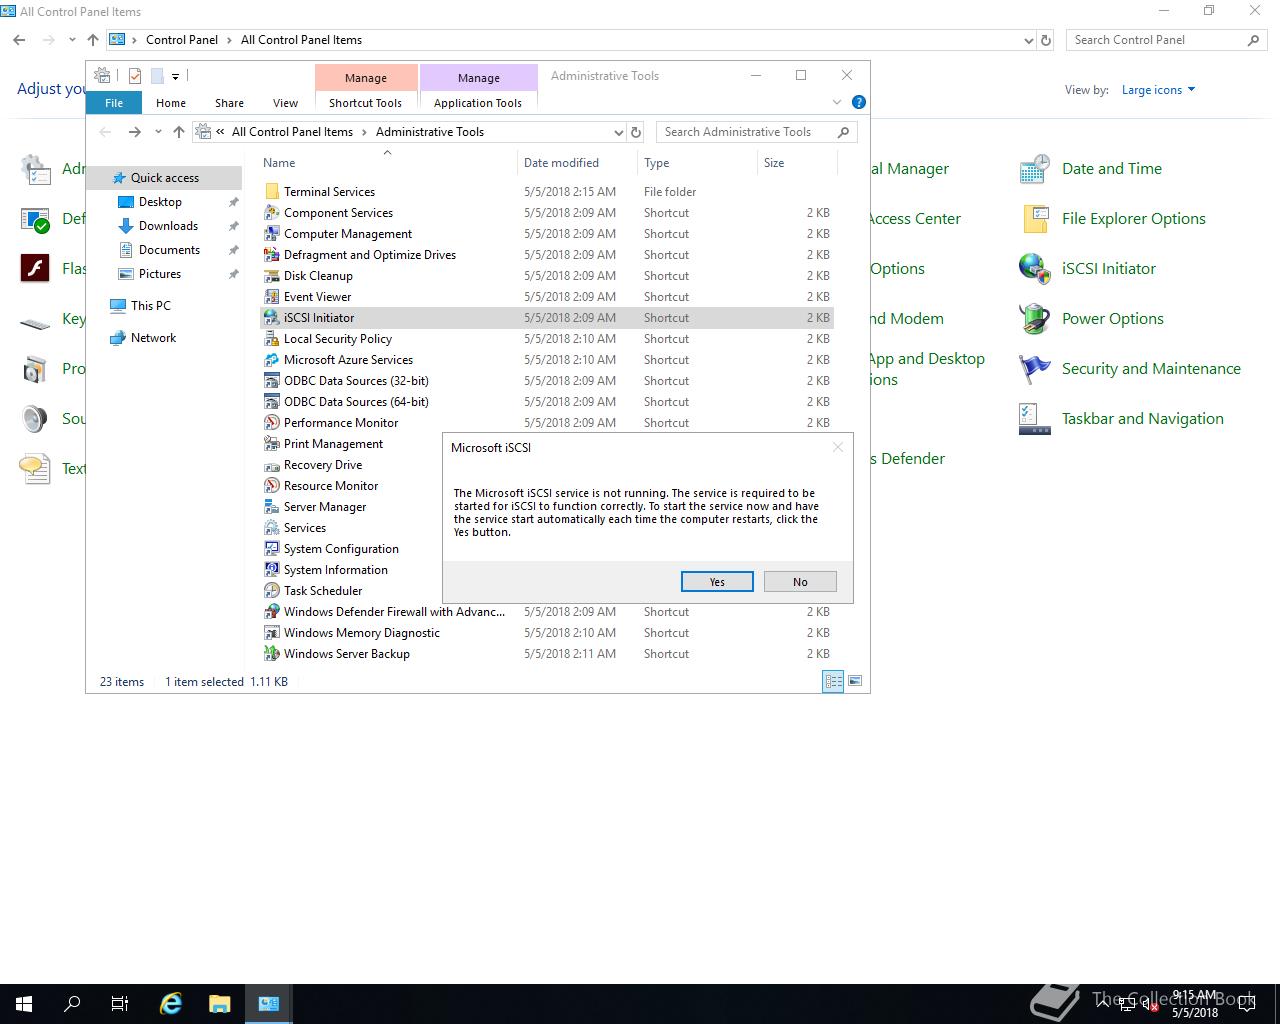This screenshot has width=1280, height=1024.
Task: Open recent locations dropdown in Administrative Tools
Action: tap(158, 132)
